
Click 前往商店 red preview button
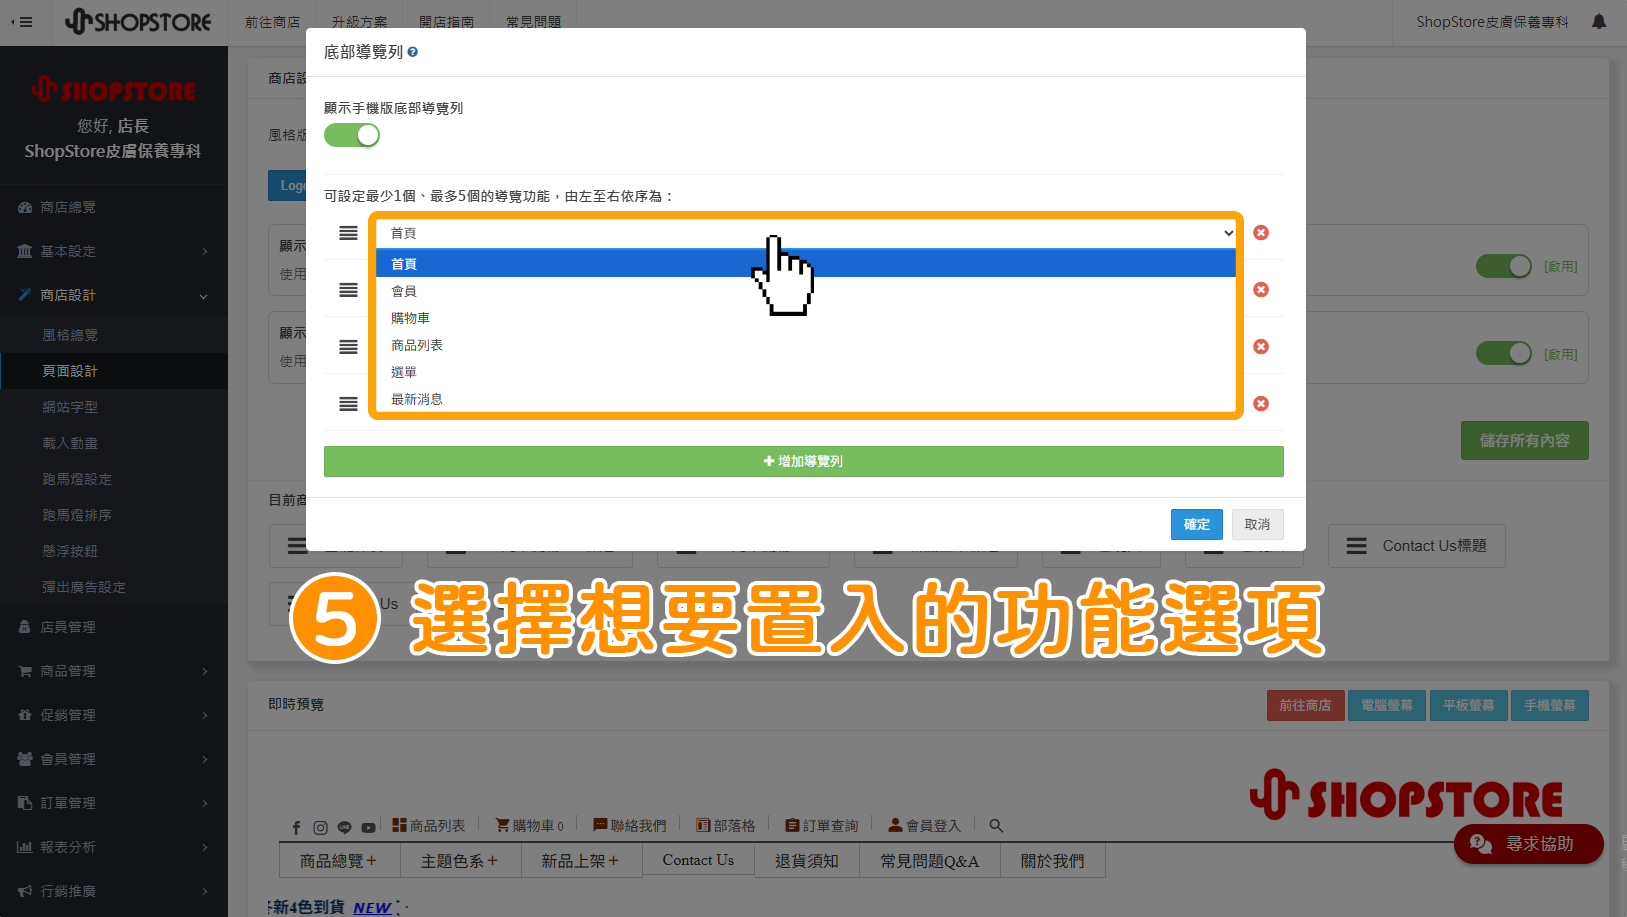pyautogui.click(x=1305, y=705)
